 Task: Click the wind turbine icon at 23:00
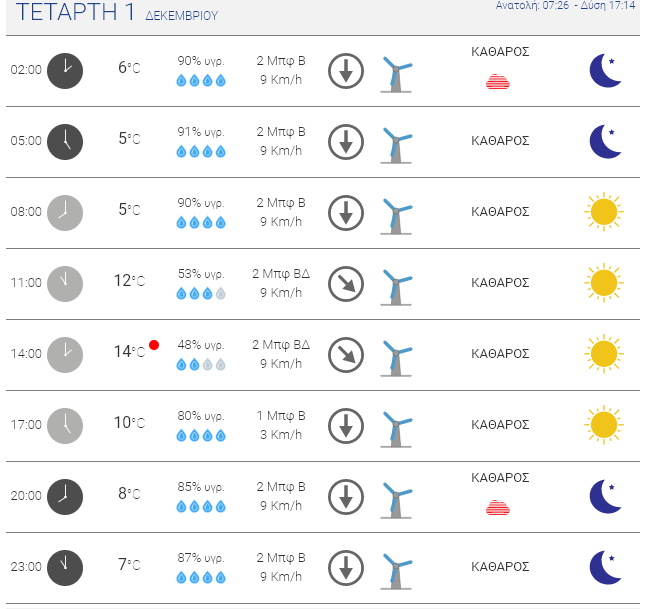click(x=397, y=571)
